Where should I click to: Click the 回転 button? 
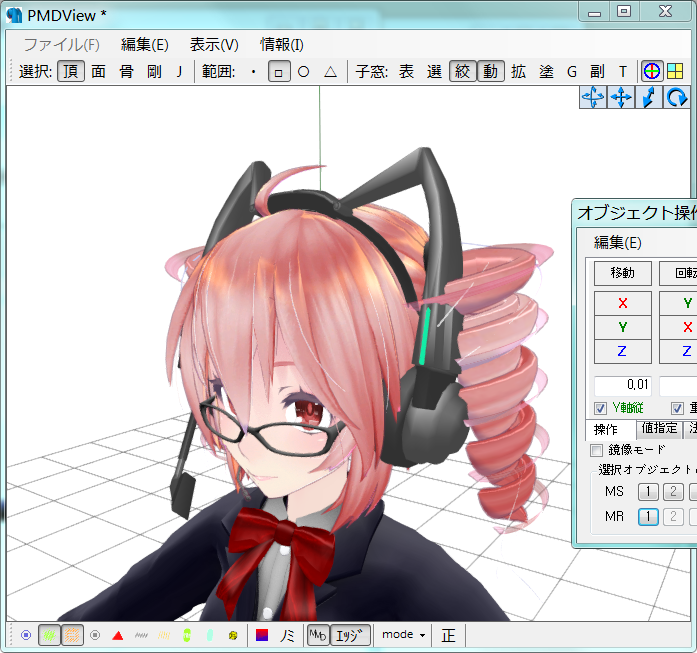(678, 273)
